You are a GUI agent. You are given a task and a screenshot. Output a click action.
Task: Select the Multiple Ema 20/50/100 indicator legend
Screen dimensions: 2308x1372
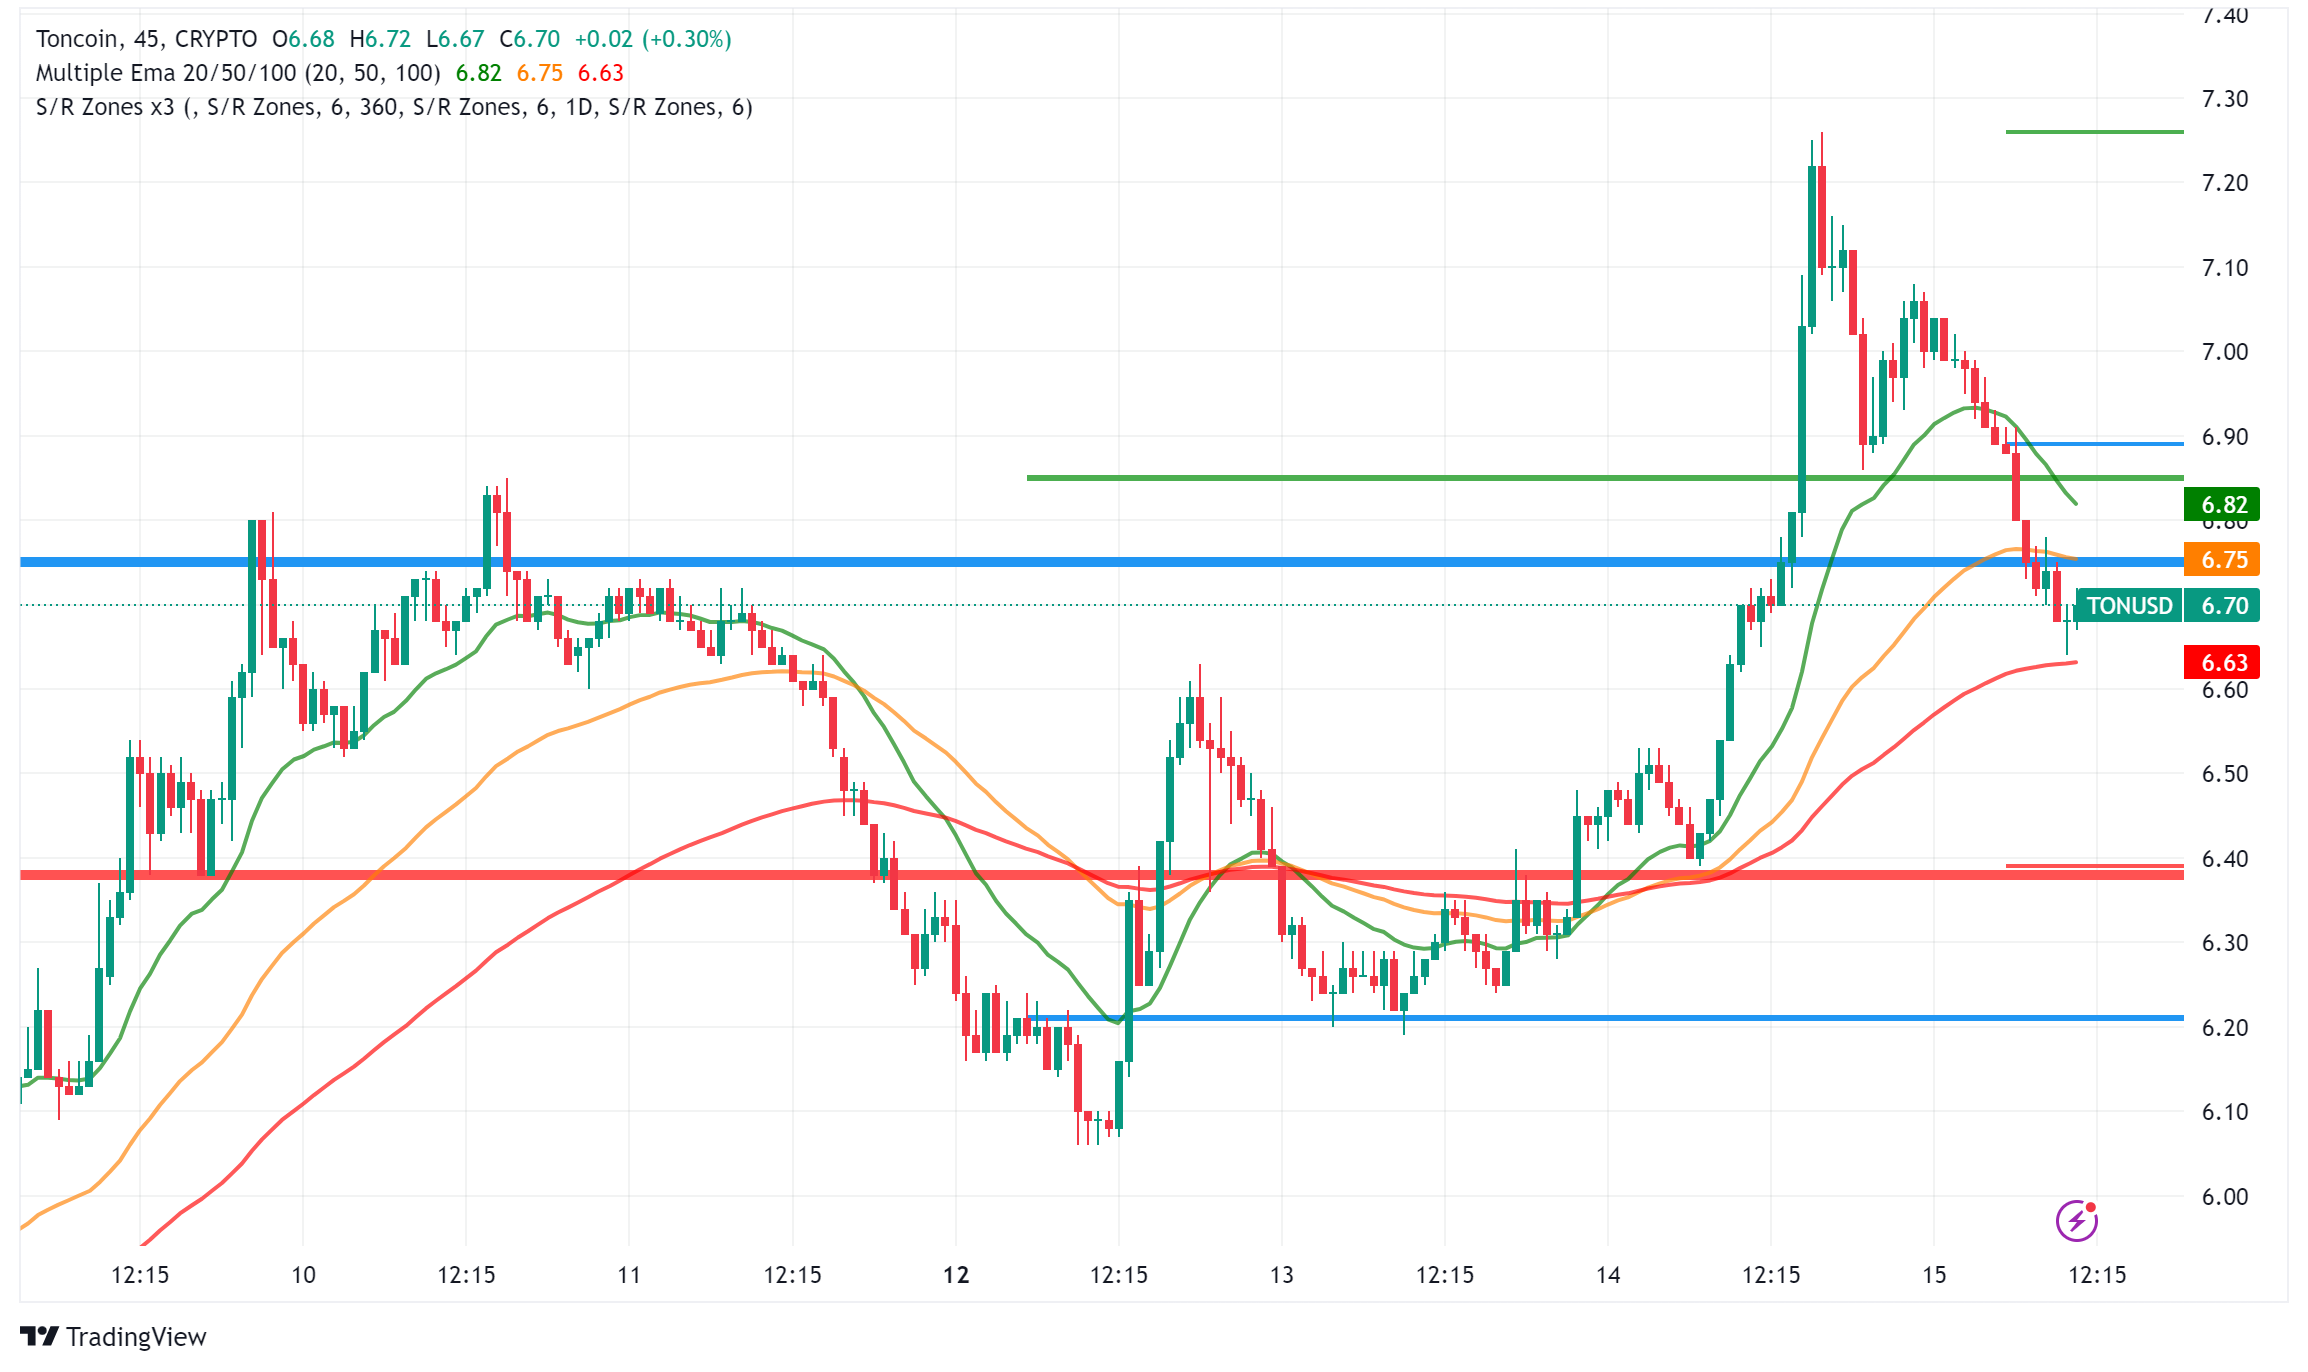(238, 73)
